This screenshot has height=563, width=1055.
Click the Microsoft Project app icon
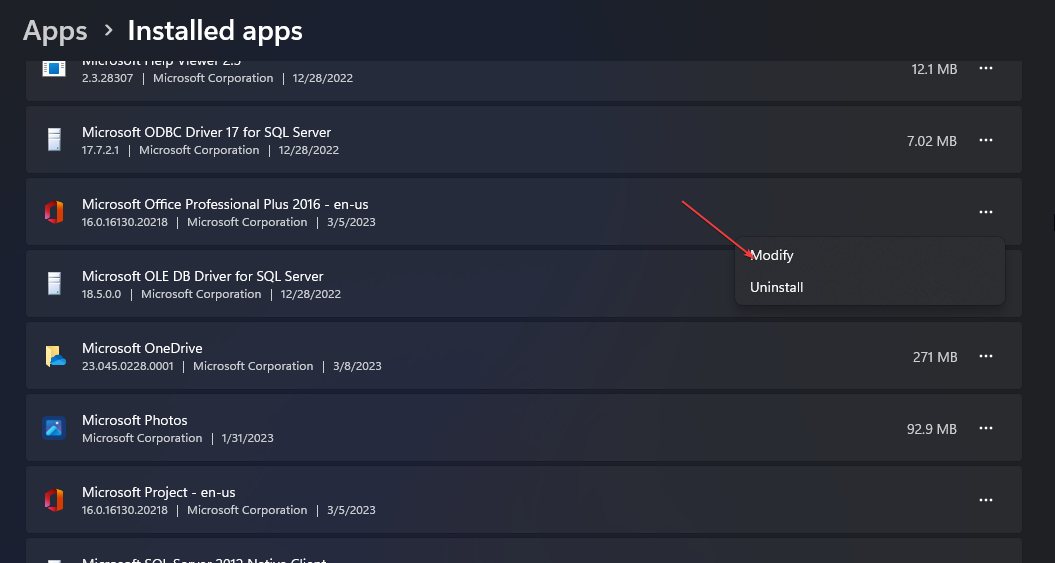(x=54, y=500)
